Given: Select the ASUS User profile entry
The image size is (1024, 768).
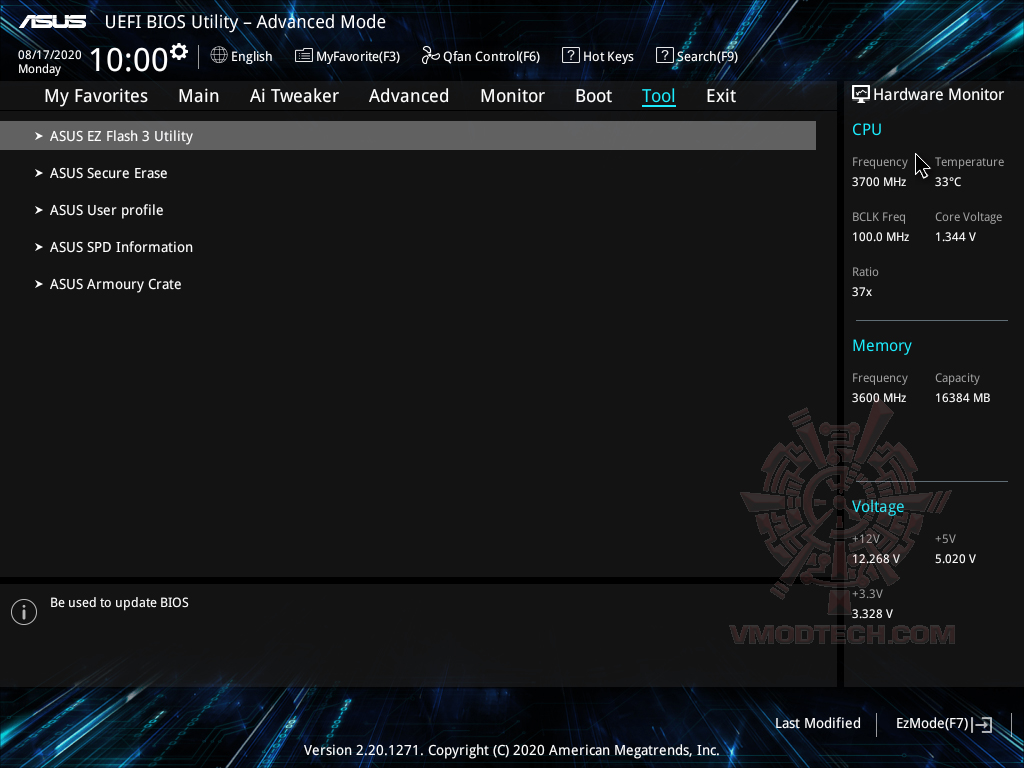Looking at the screenshot, I should pyautogui.click(x=106, y=210).
